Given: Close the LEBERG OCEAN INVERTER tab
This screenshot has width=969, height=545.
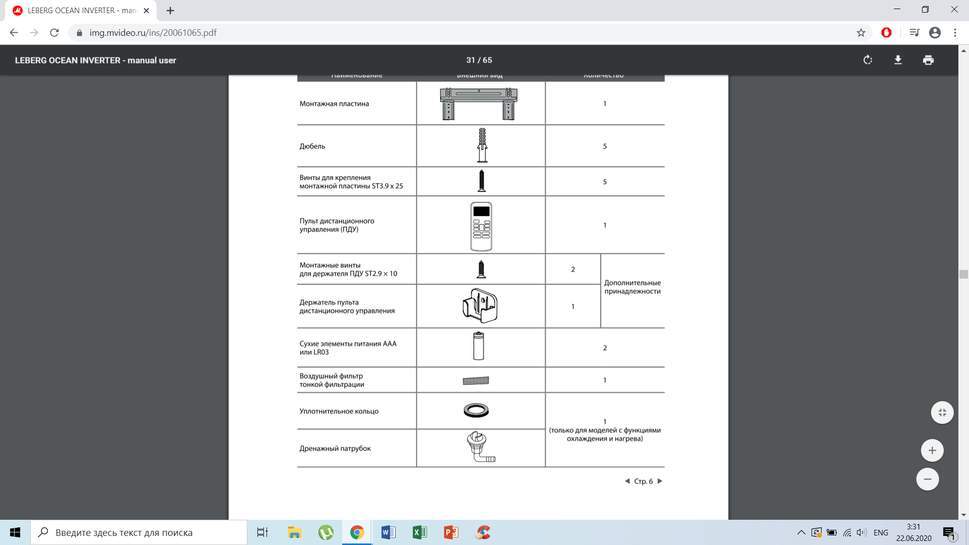Looking at the screenshot, I should coord(146,11).
